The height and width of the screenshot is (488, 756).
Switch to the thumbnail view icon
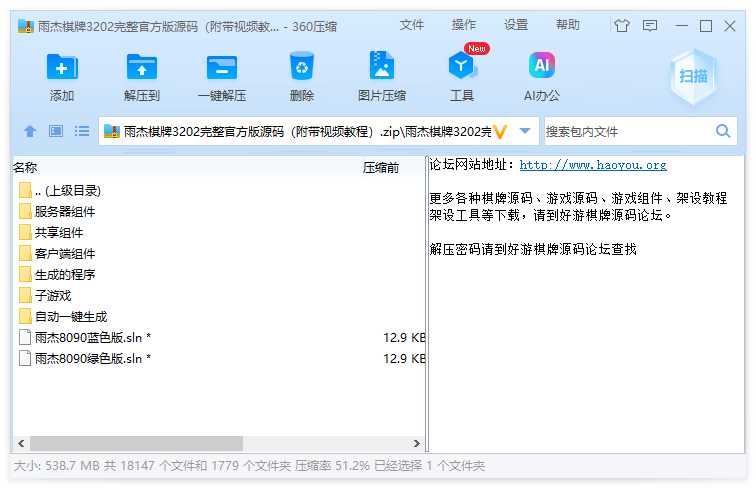click(x=56, y=131)
